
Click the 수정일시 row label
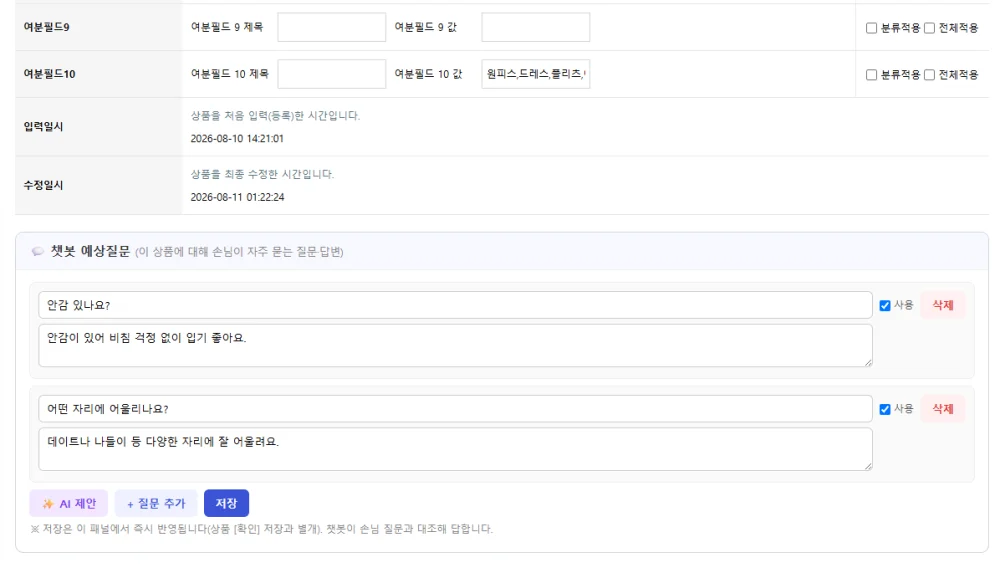[43, 186]
